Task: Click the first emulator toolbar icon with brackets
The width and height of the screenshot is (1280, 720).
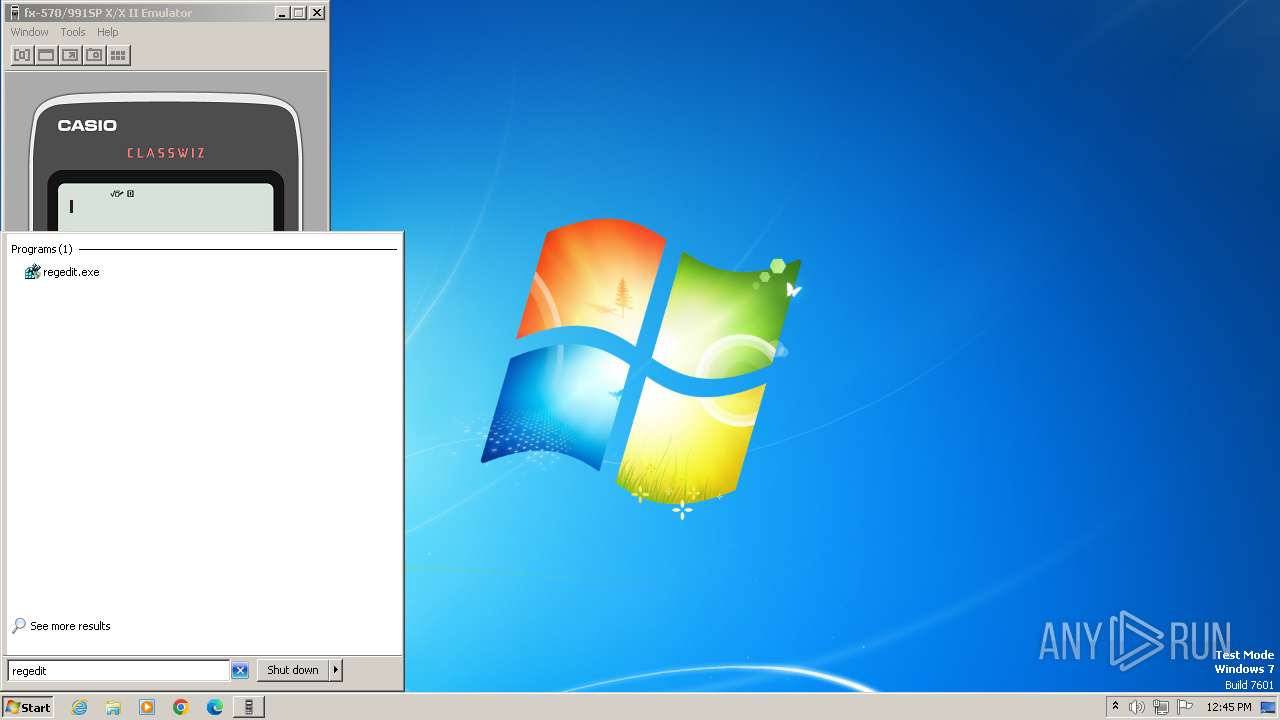Action: (22, 55)
